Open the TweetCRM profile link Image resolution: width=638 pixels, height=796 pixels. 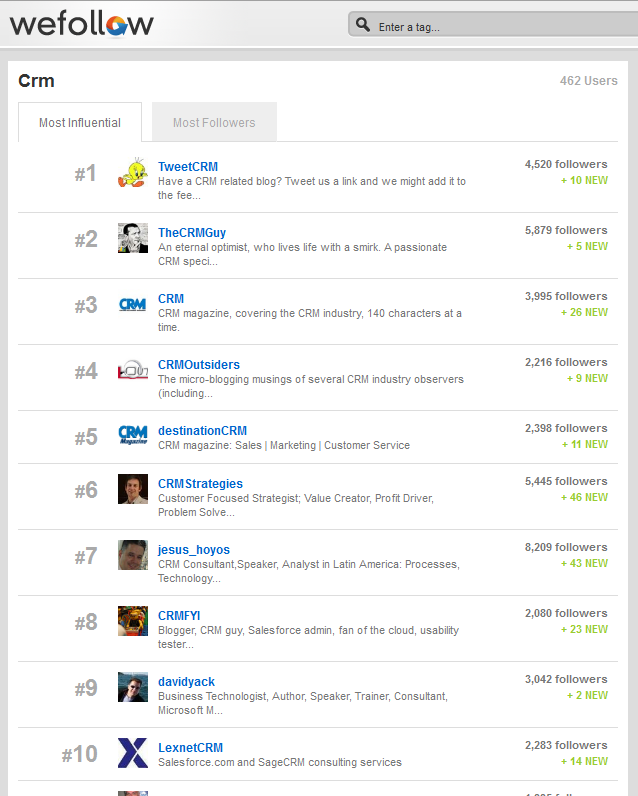[x=188, y=167]
